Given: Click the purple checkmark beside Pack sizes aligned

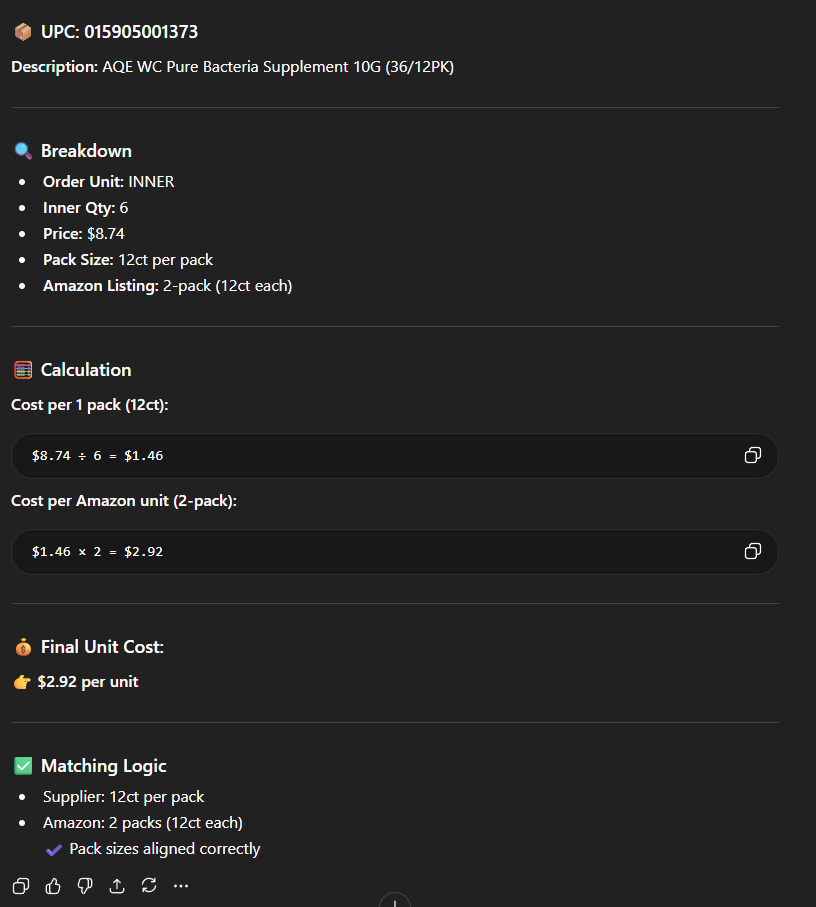Looking at the screenshot, I should [54, 849].
